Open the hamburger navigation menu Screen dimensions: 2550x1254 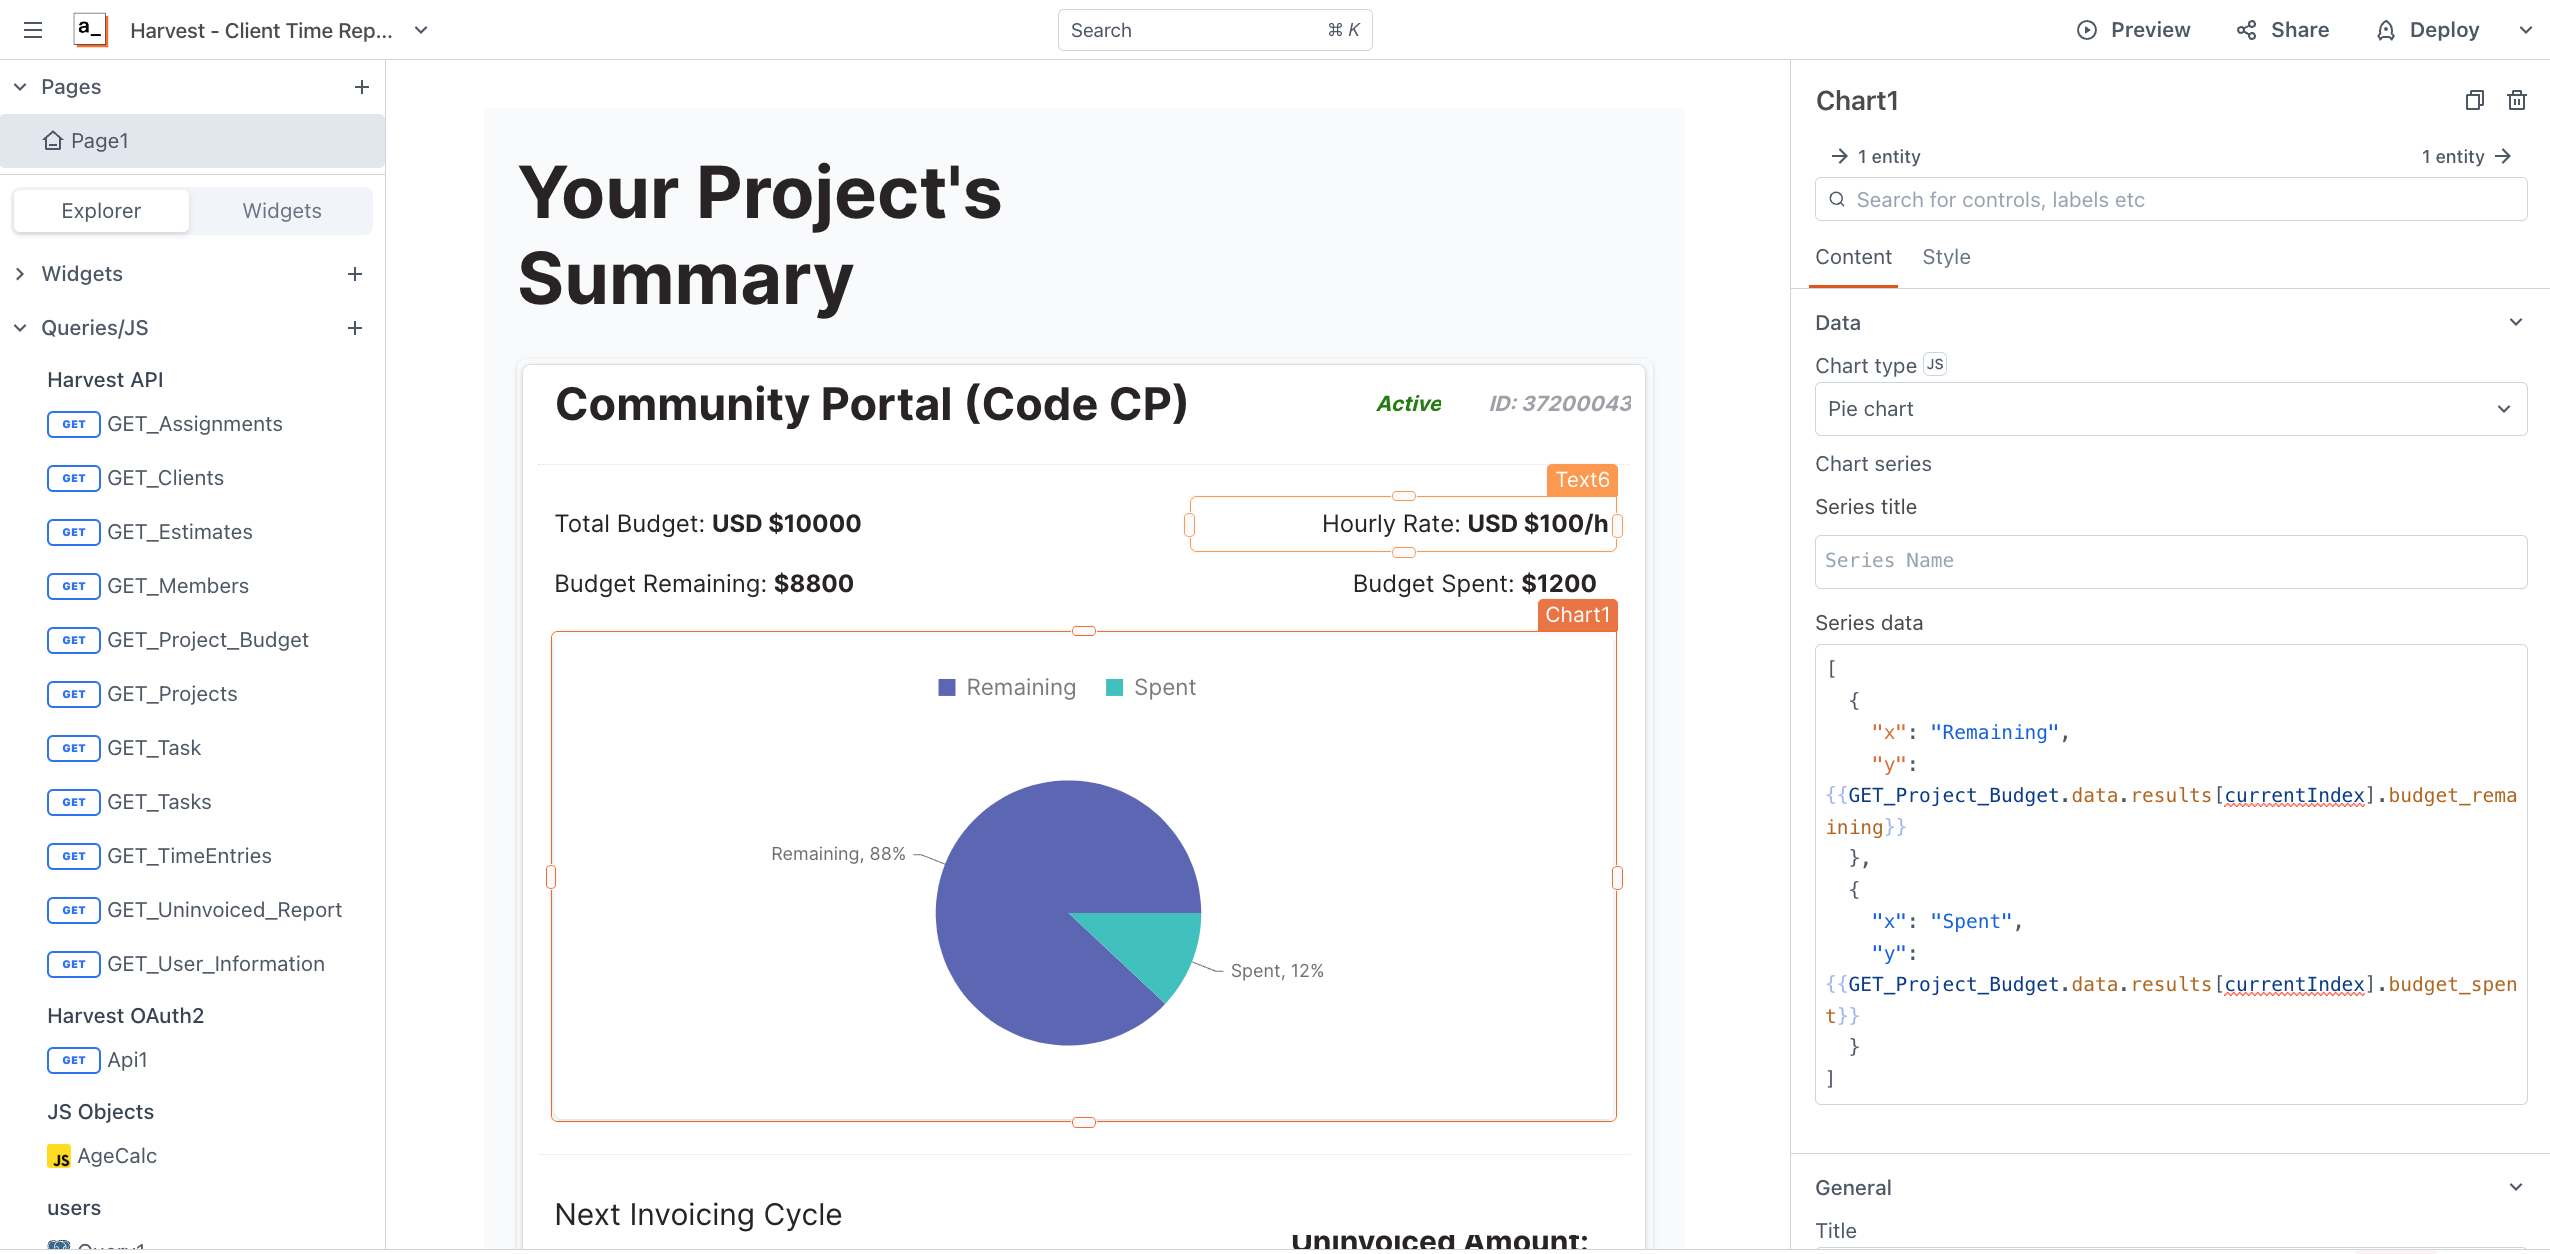point(33,30)
